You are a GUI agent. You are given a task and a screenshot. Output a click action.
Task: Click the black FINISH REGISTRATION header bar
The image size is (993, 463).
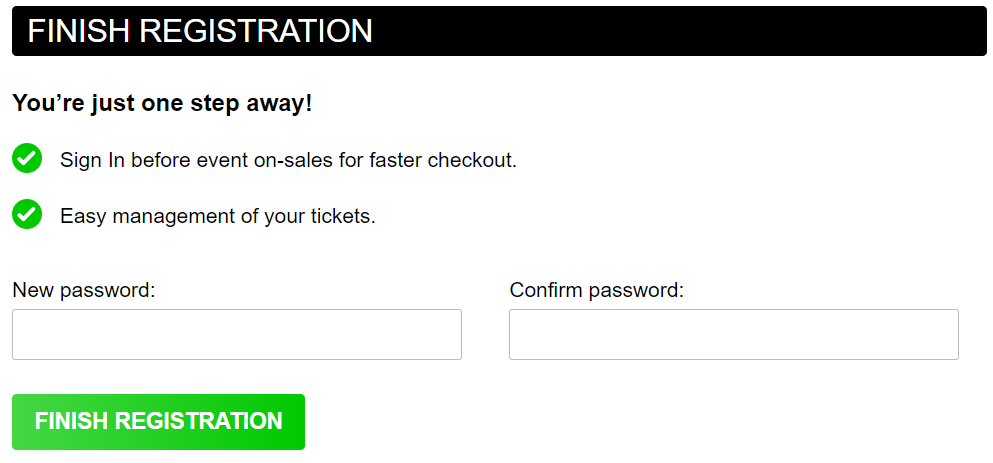pos(499,31)
